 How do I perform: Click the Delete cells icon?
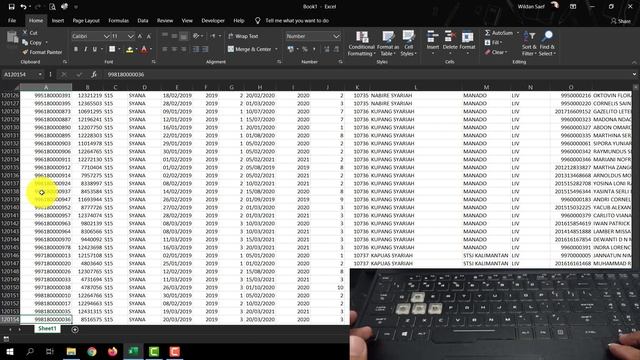449,37
